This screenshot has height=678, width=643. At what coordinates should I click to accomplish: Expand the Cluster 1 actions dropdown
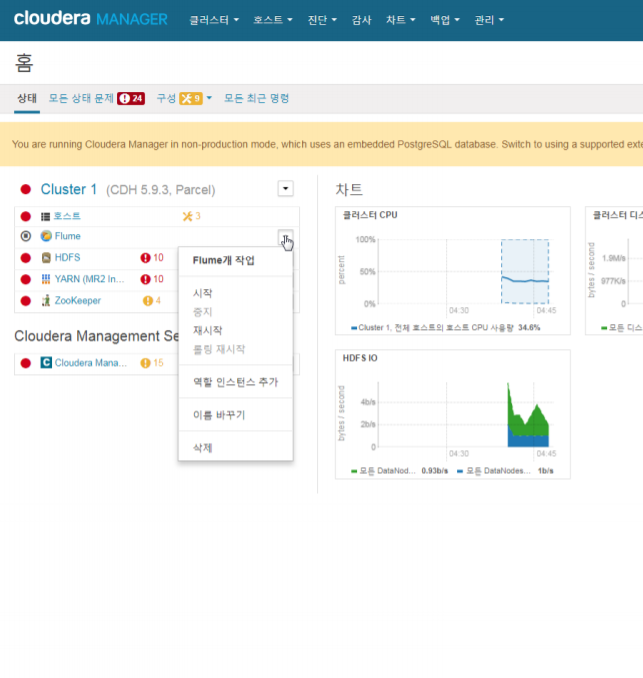click(x=285, y=189)
